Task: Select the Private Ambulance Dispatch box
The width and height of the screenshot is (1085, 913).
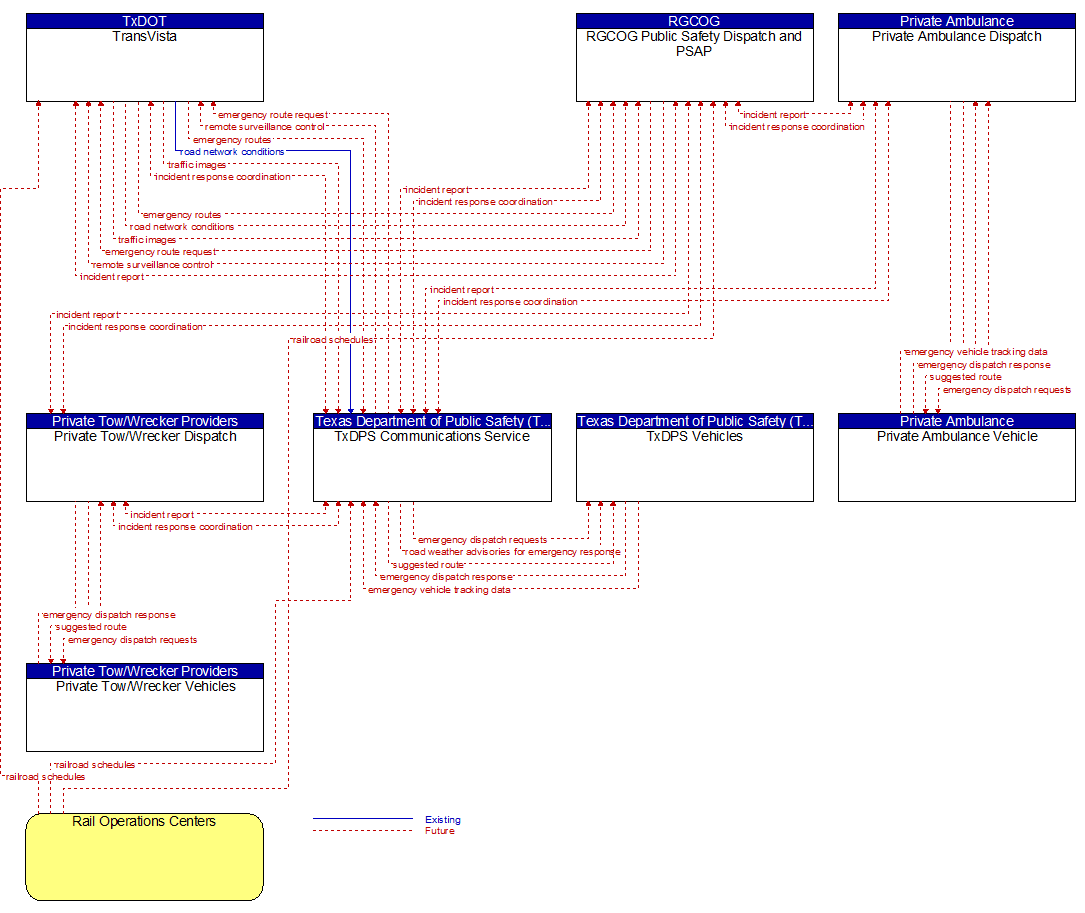Action: pos(956,57)
